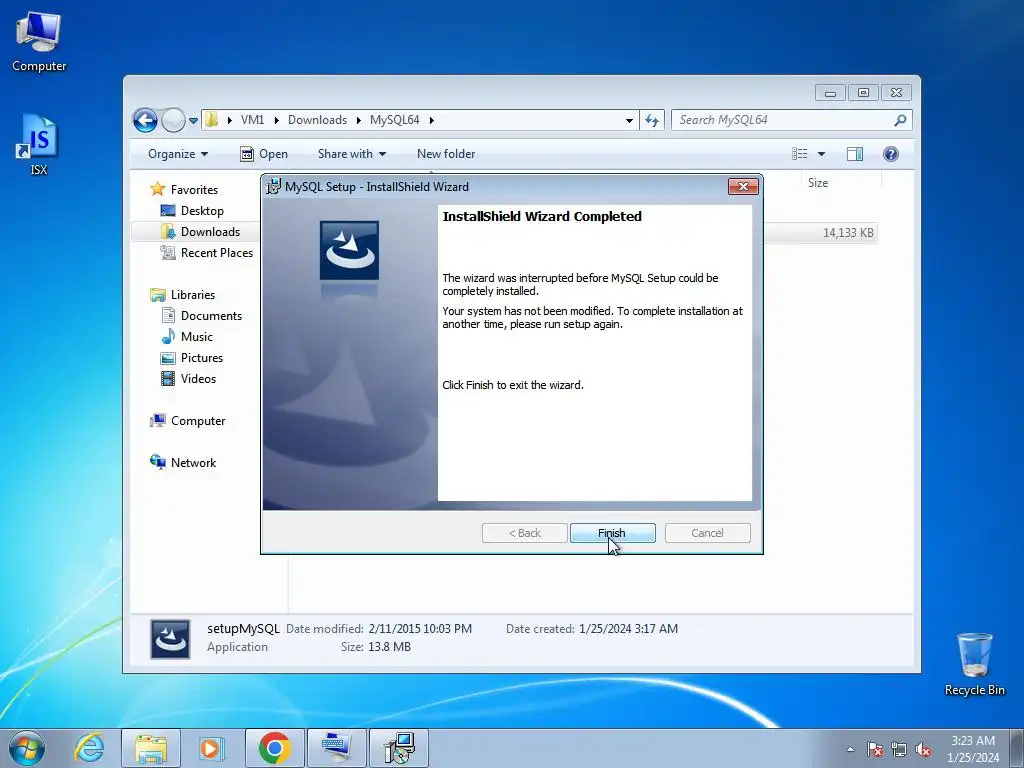Click the Date modified value in details pane
The height and width of the screenshot is (768, 1024).
tap(420, 629)
